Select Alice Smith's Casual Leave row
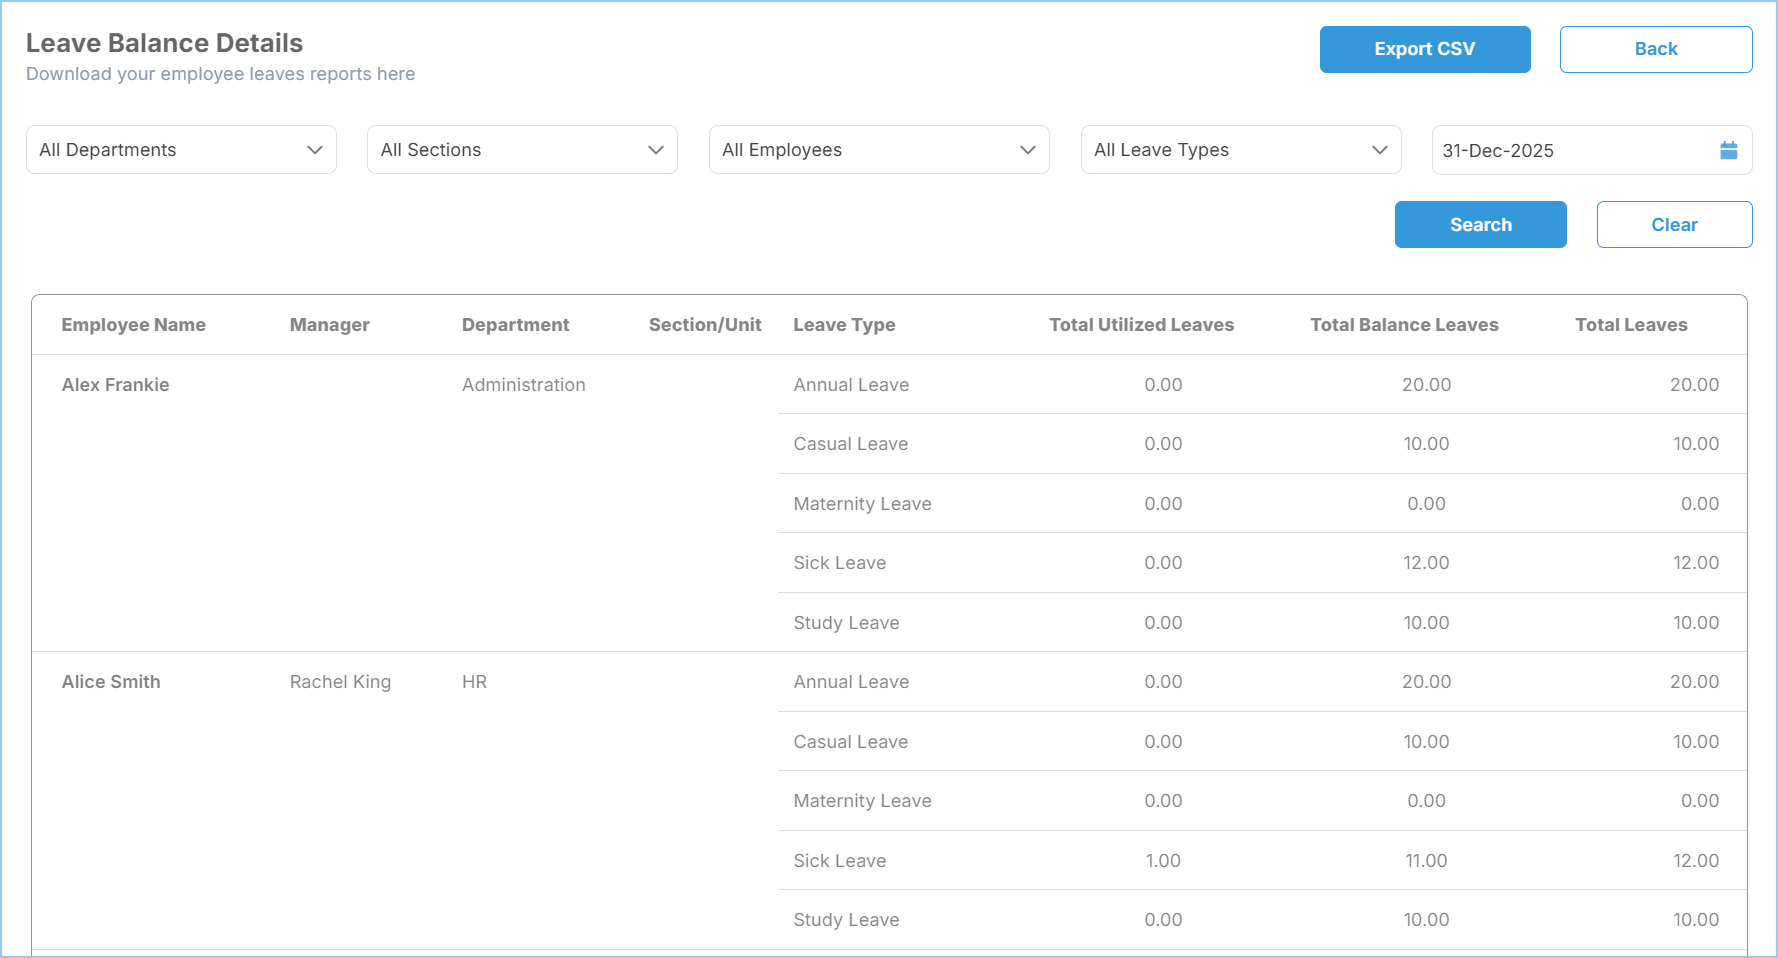The image size is (1778, 958). (x=1262, y=742)
